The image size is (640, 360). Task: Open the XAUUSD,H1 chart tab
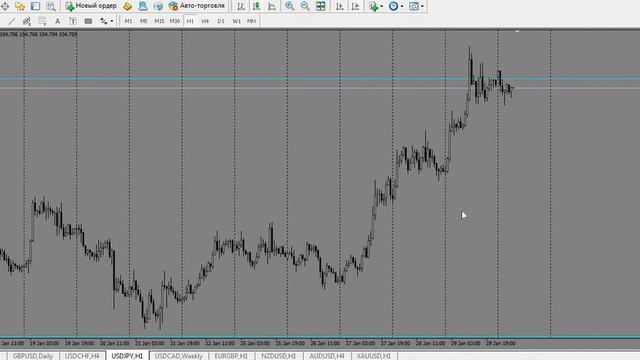373,356
